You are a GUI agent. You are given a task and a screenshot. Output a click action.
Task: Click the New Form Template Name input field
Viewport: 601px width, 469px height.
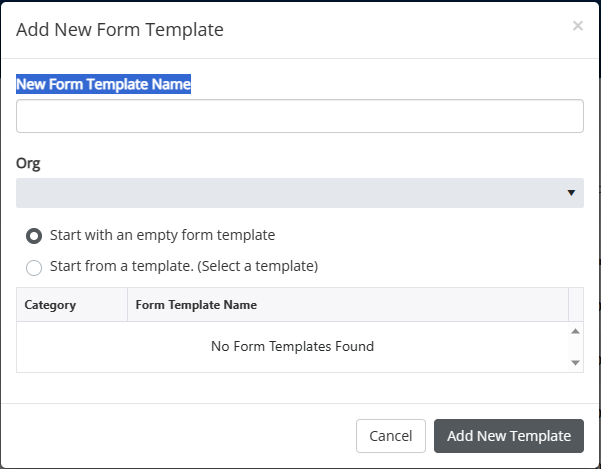tap(300, 116)
